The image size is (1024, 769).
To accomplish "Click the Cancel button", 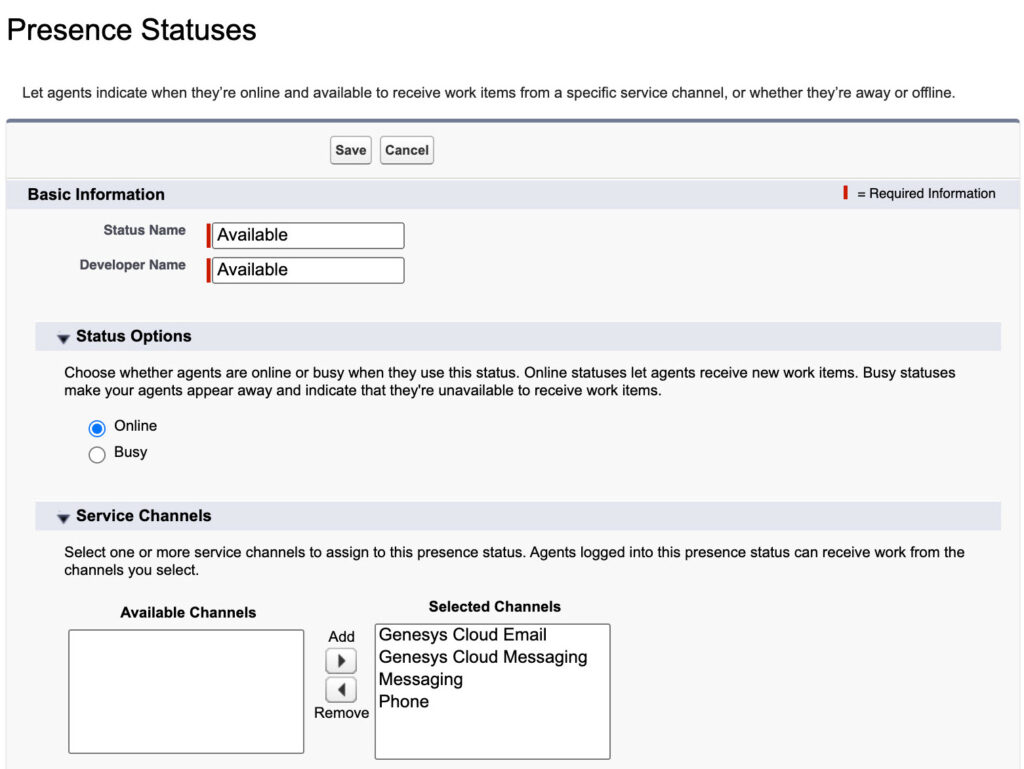I will pos(406,150).
